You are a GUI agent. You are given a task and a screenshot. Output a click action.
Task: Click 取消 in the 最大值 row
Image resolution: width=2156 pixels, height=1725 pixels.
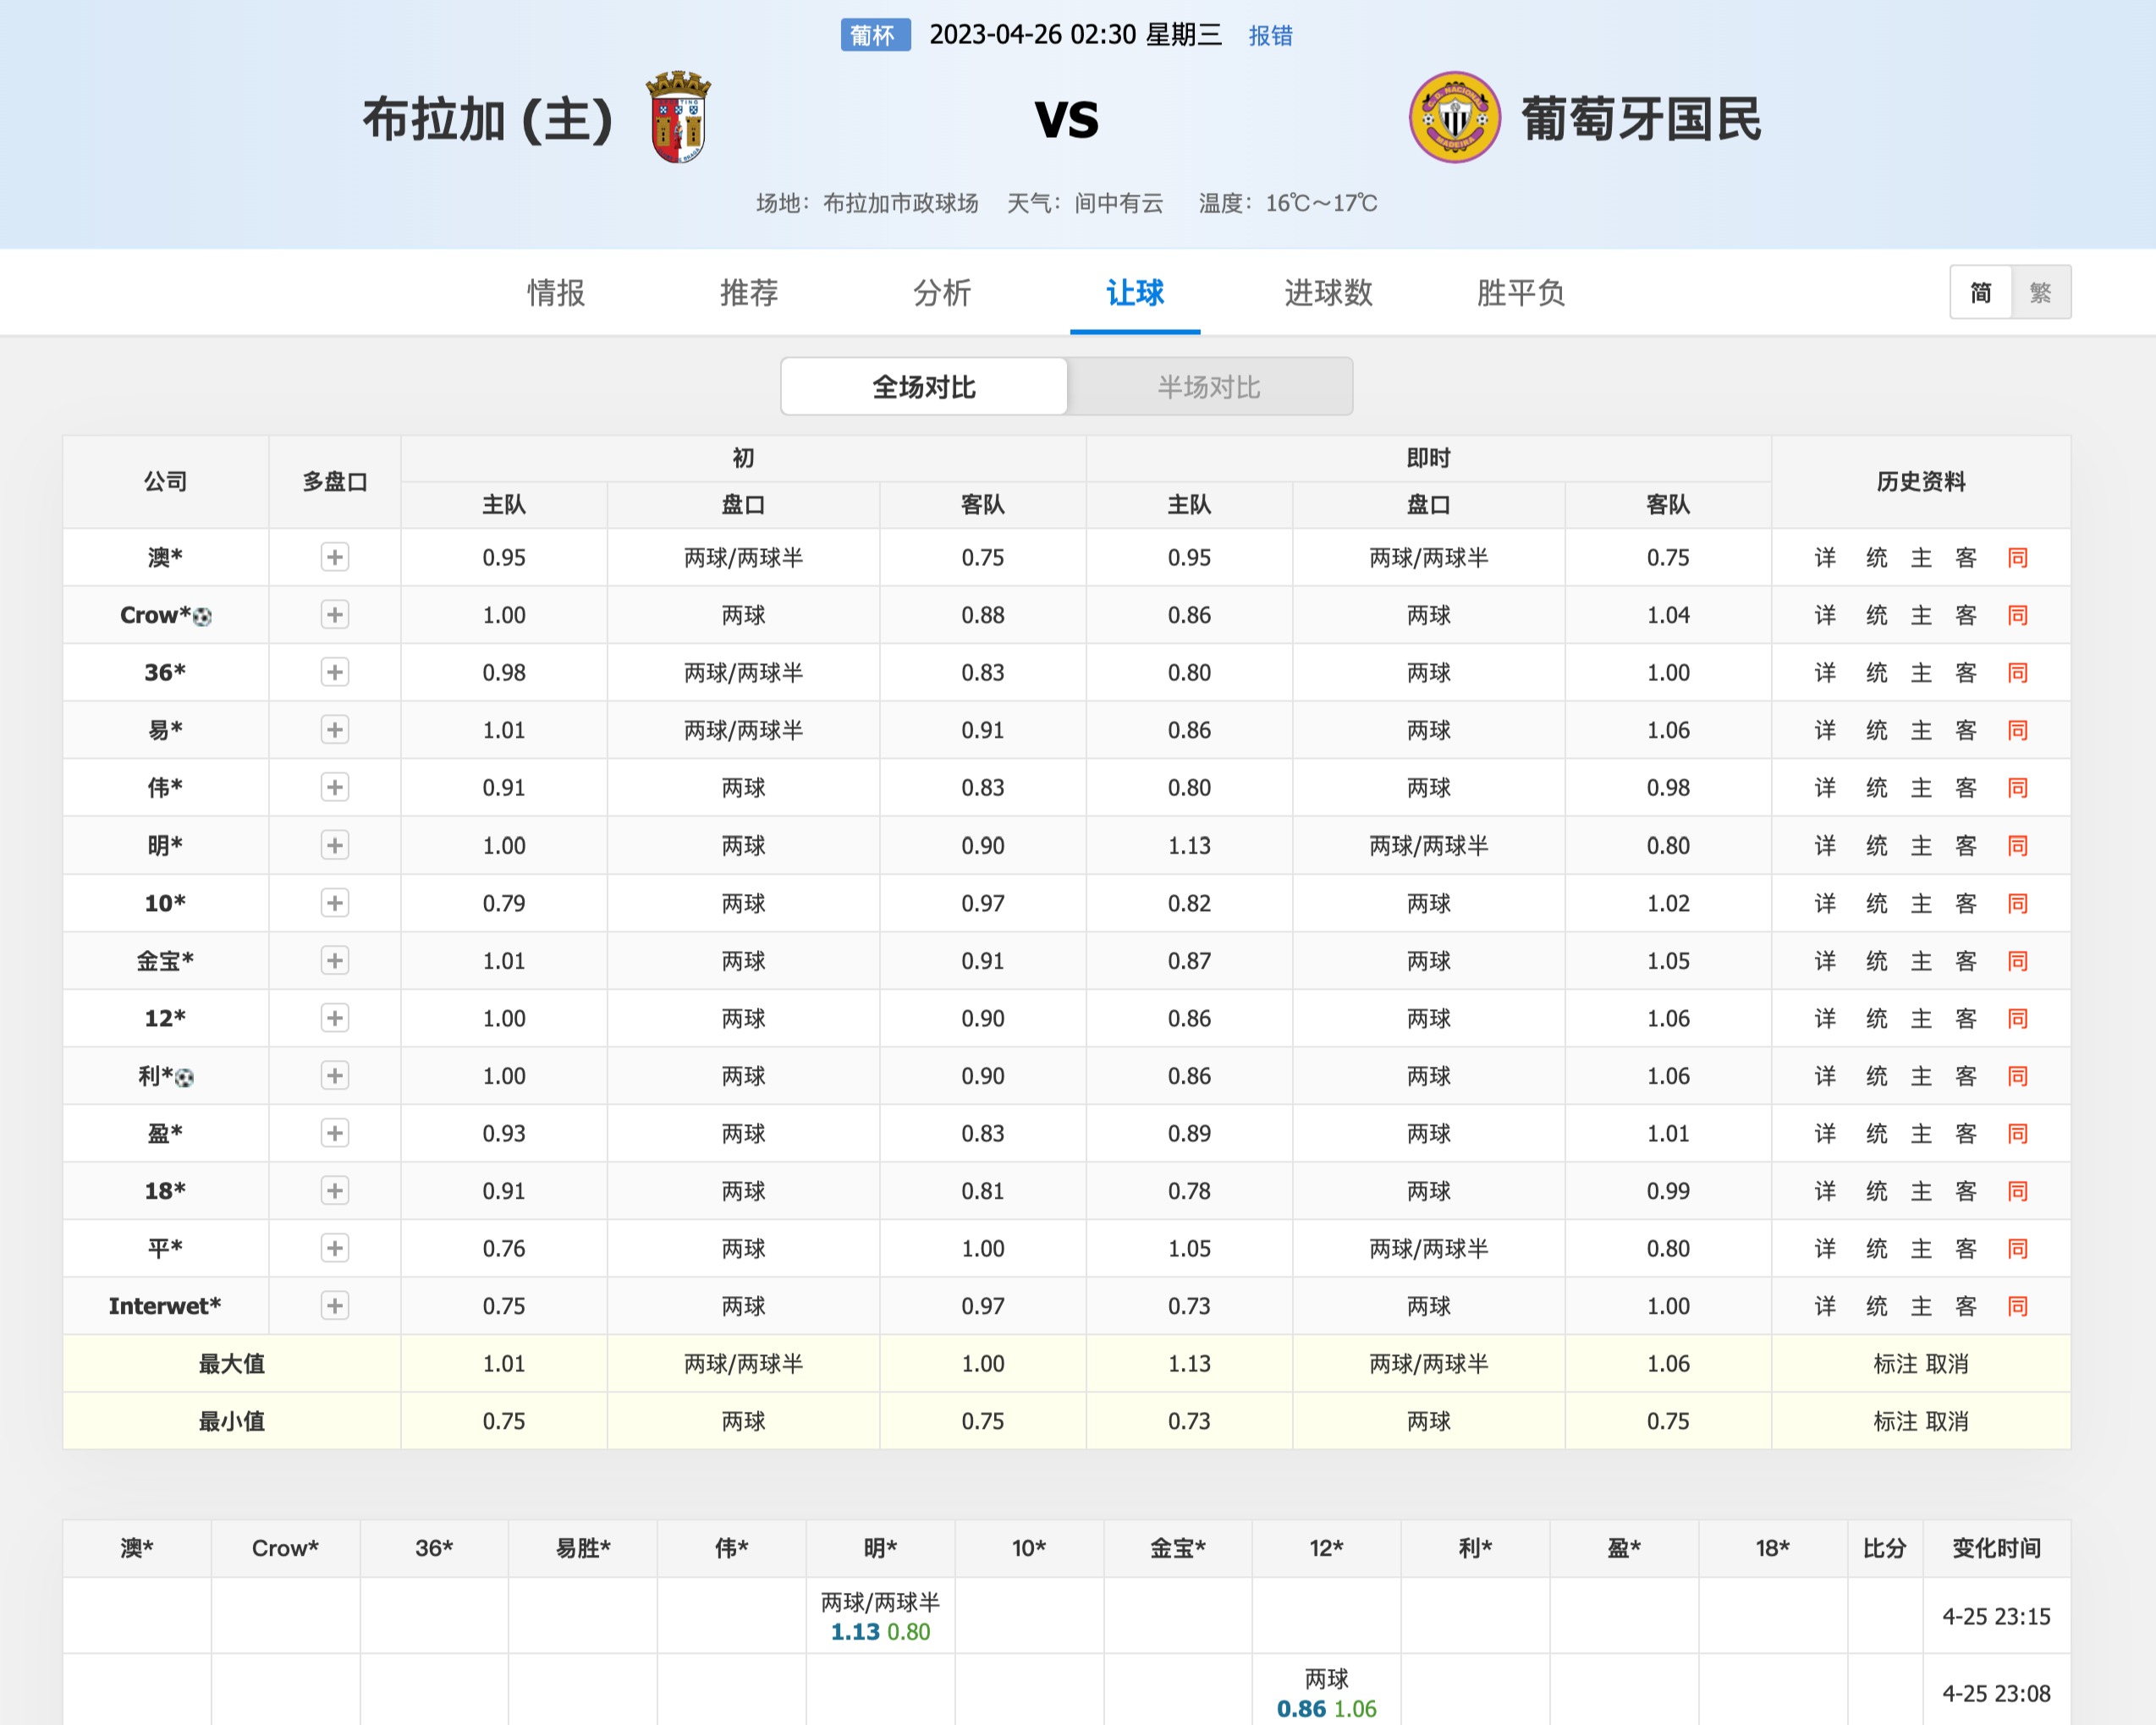(x=1947, y=1364)
